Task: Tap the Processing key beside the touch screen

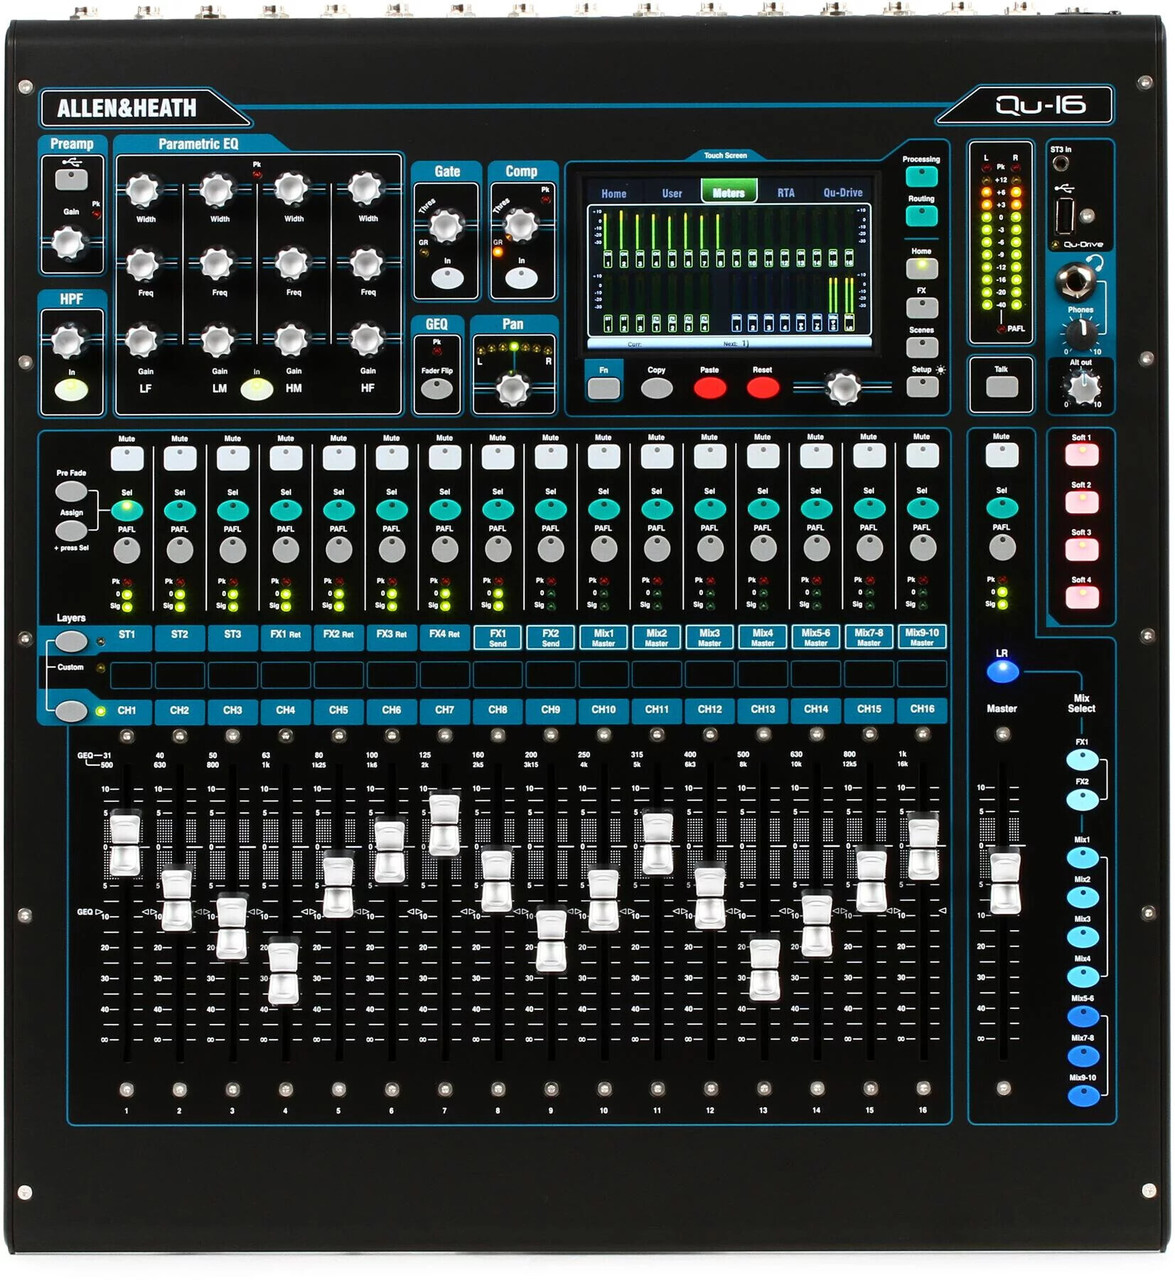Action: click(x=921, y=176)
